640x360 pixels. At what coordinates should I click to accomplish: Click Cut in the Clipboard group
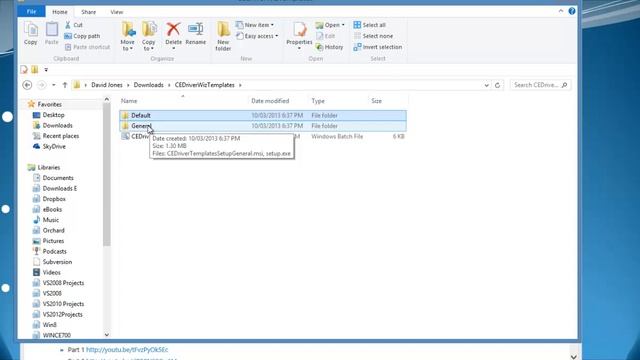click(74, 25)
